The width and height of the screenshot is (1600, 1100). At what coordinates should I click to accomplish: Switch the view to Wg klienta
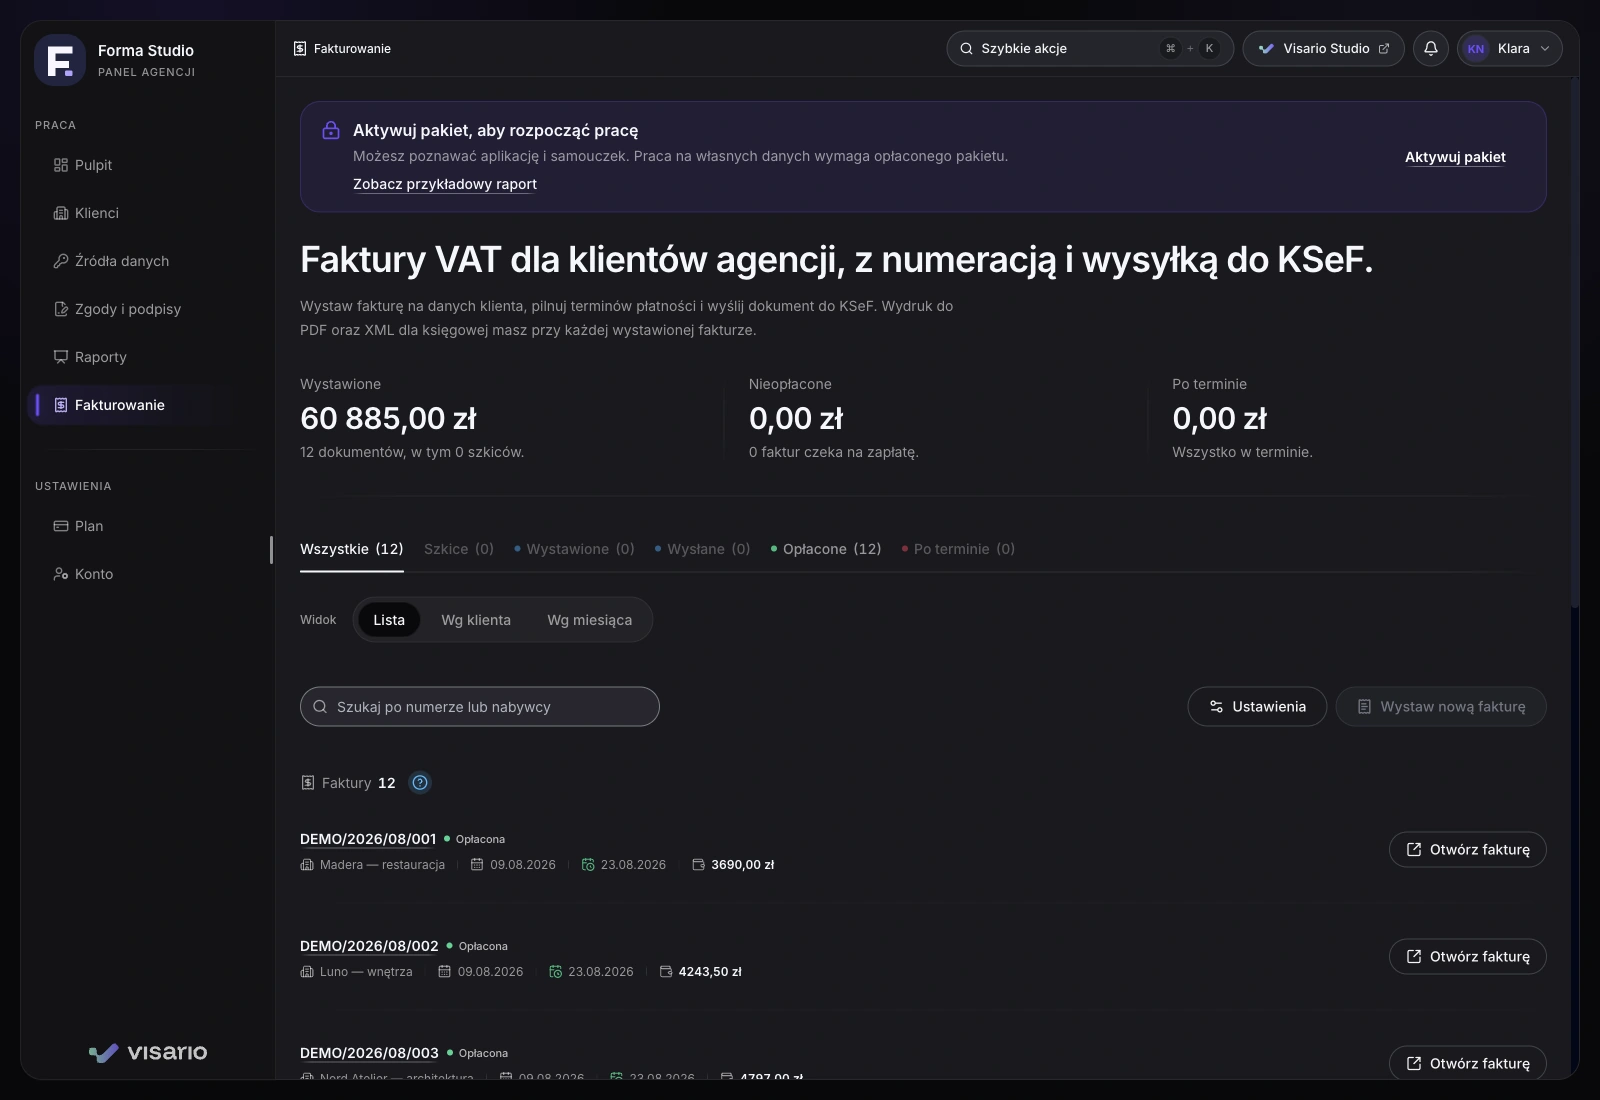[476, 620]
